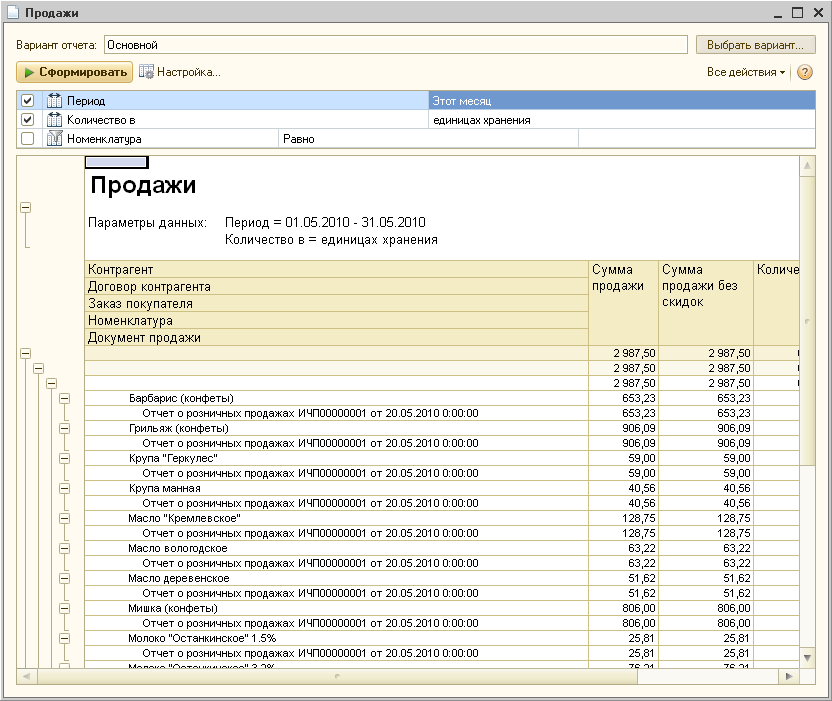This screenshot has width=832, height=701.
Task: Click the horizontal scrollbar thumb
Action: [x=337, y=676]
